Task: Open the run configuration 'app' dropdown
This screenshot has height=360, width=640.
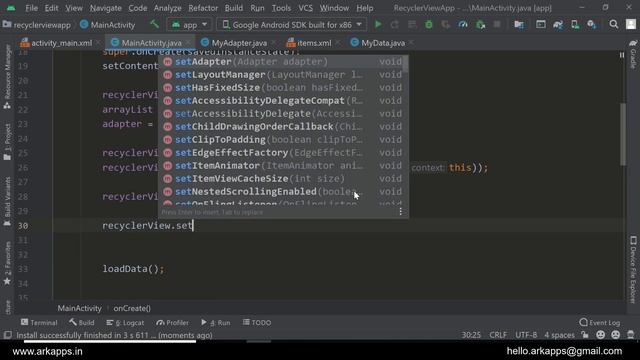Action: click(x=189, y=25)
